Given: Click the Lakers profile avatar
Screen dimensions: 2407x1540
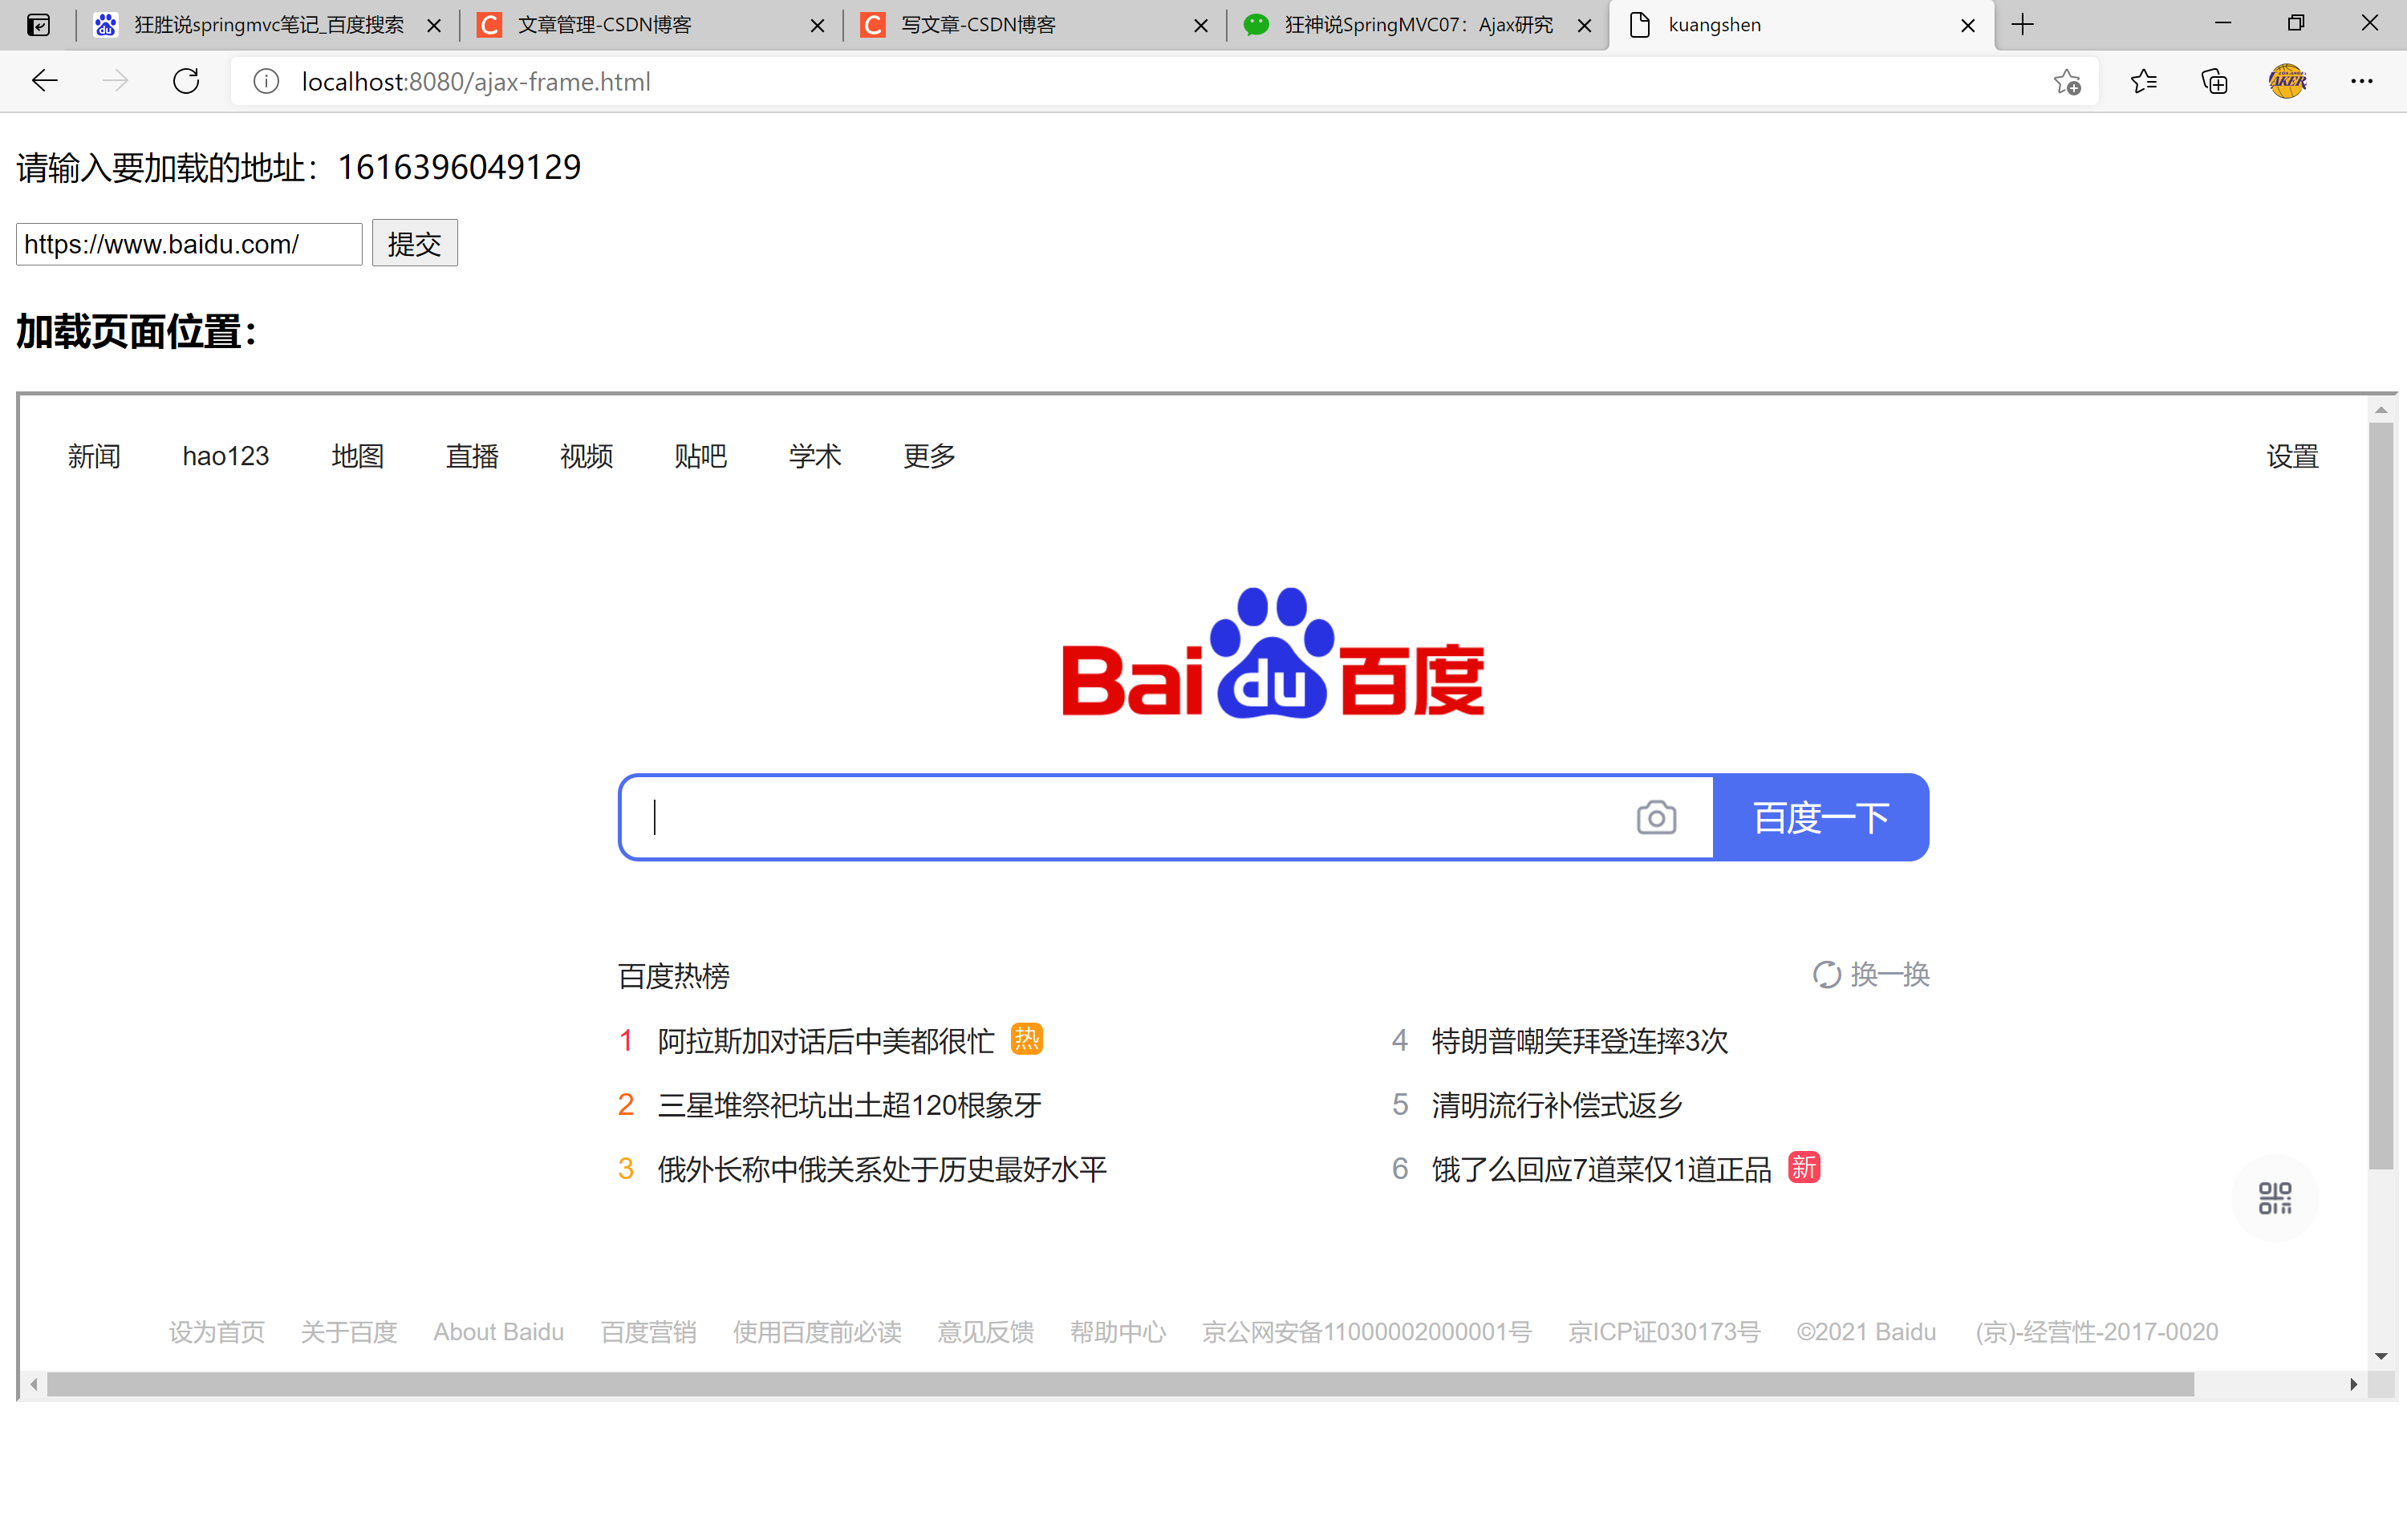Looking at the screenshot, I should 2289,81.
